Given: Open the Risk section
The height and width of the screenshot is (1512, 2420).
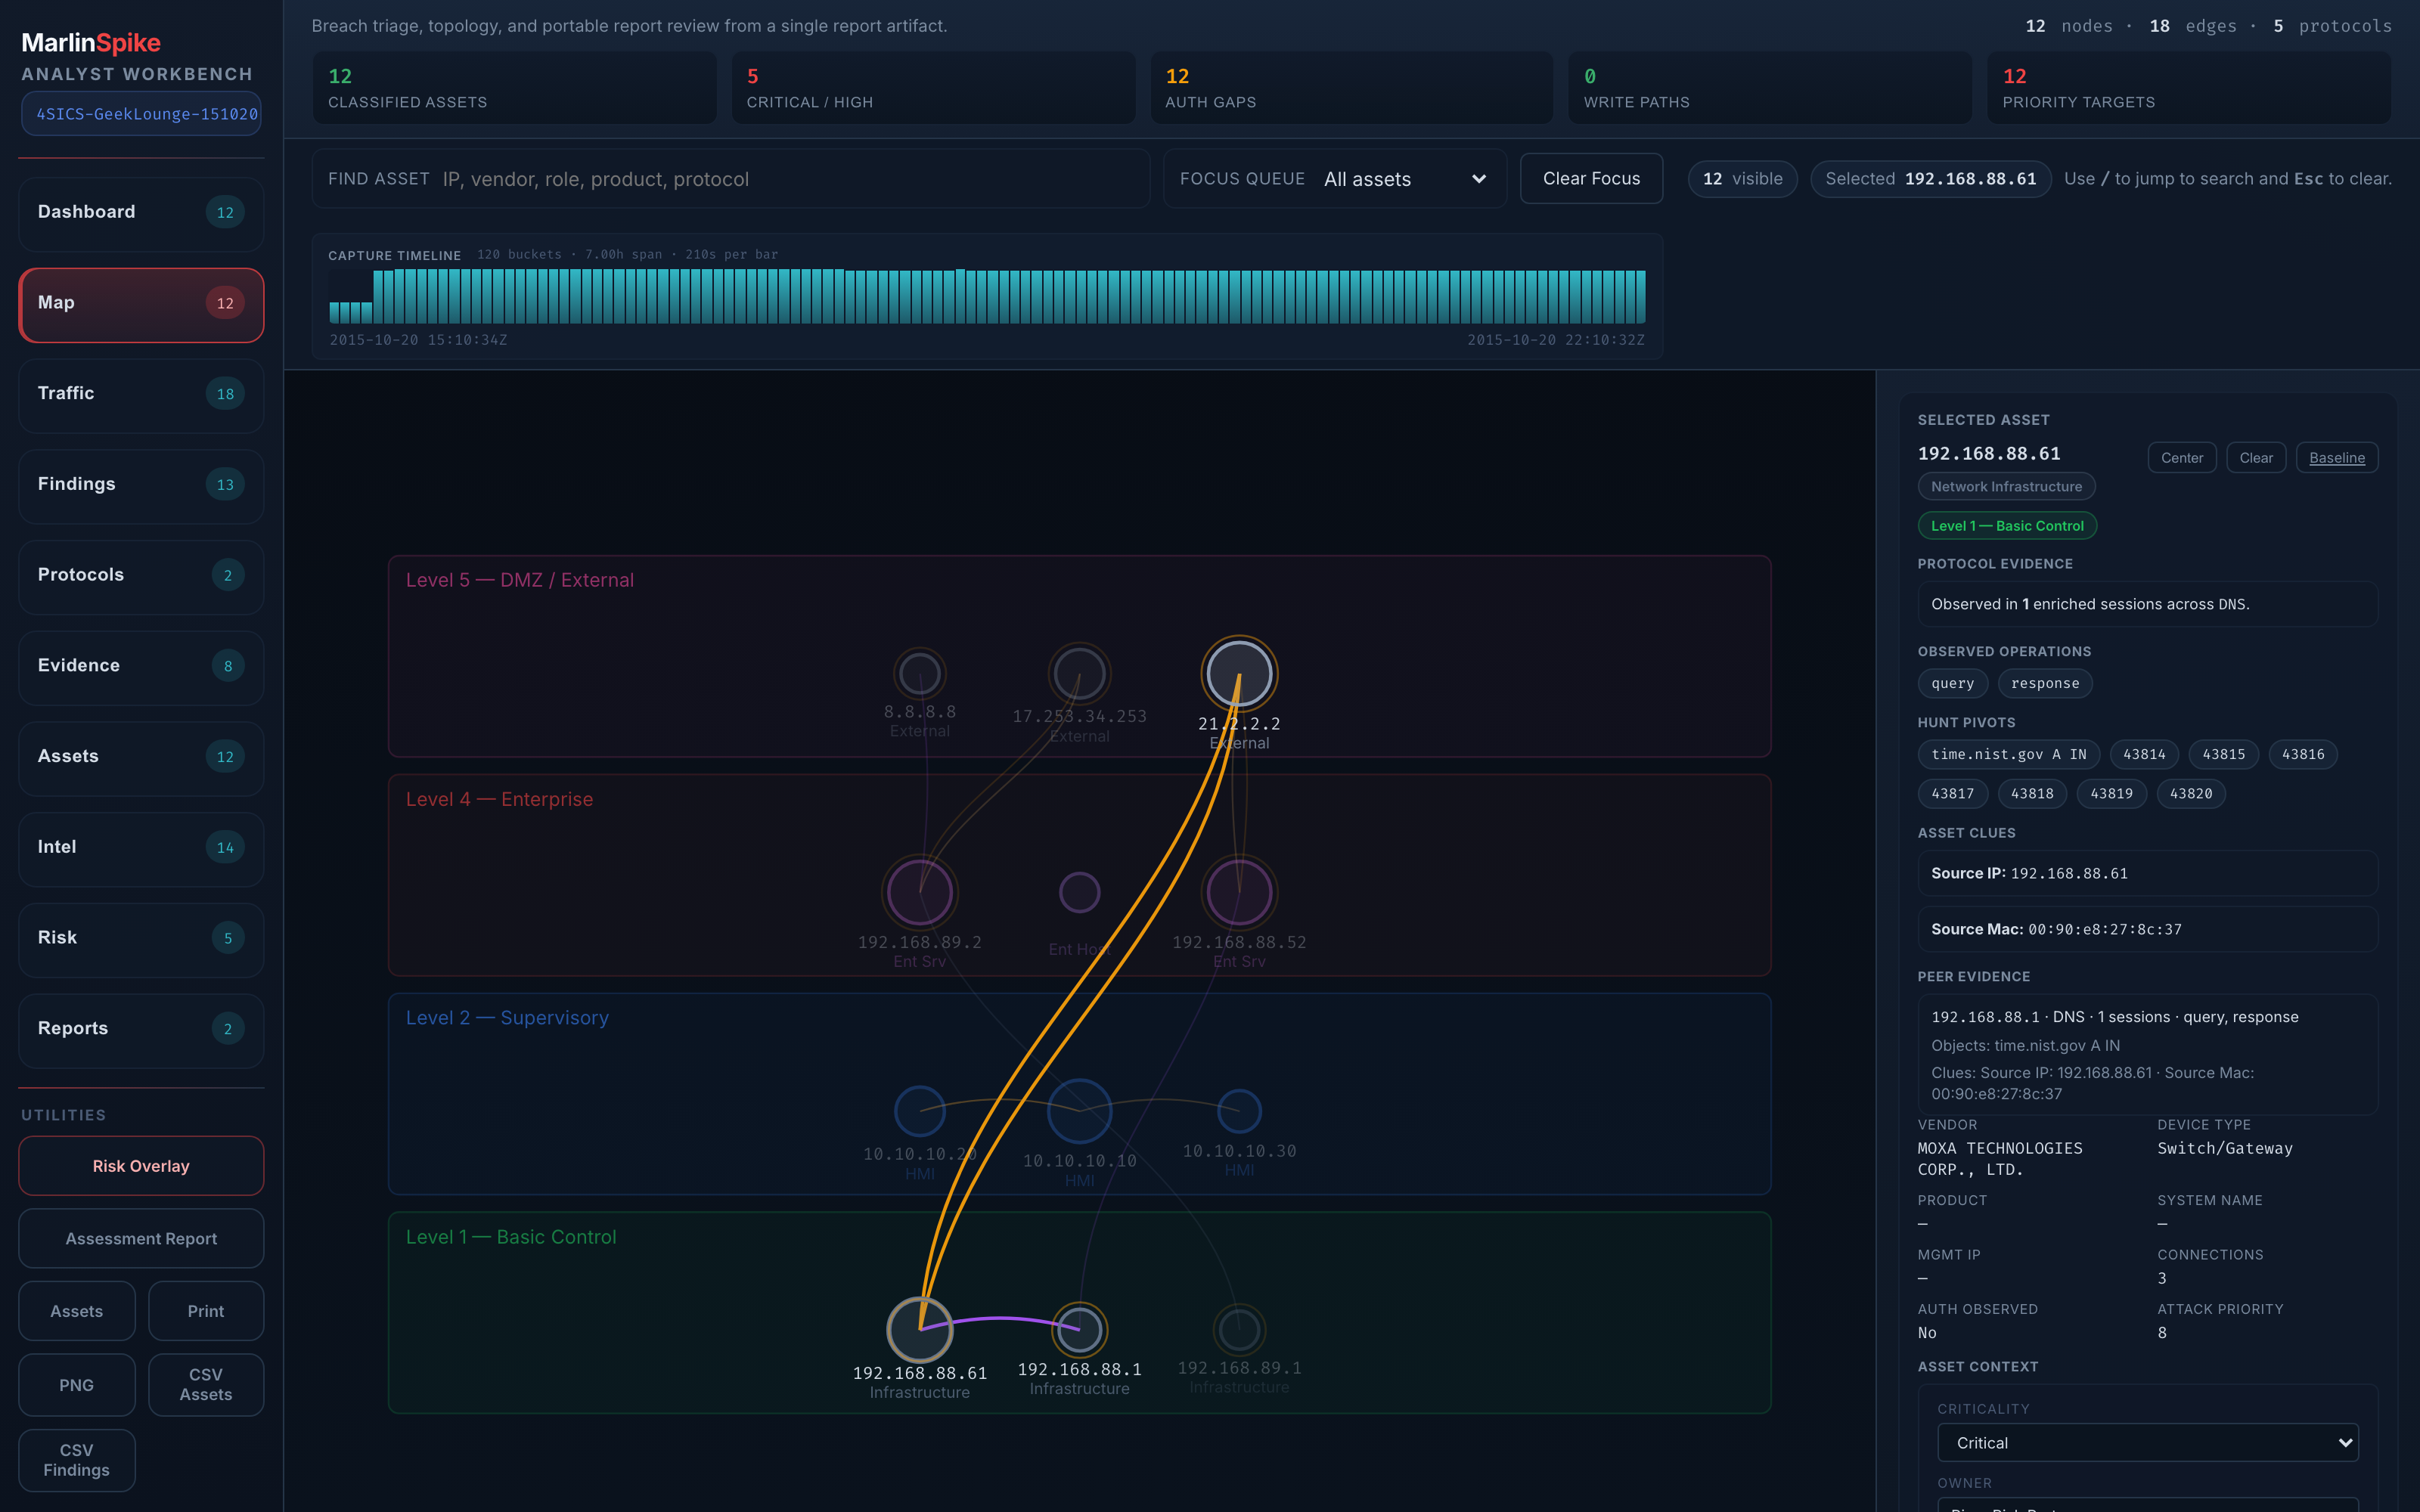Looking at the screenshot, I should point(141,938).
